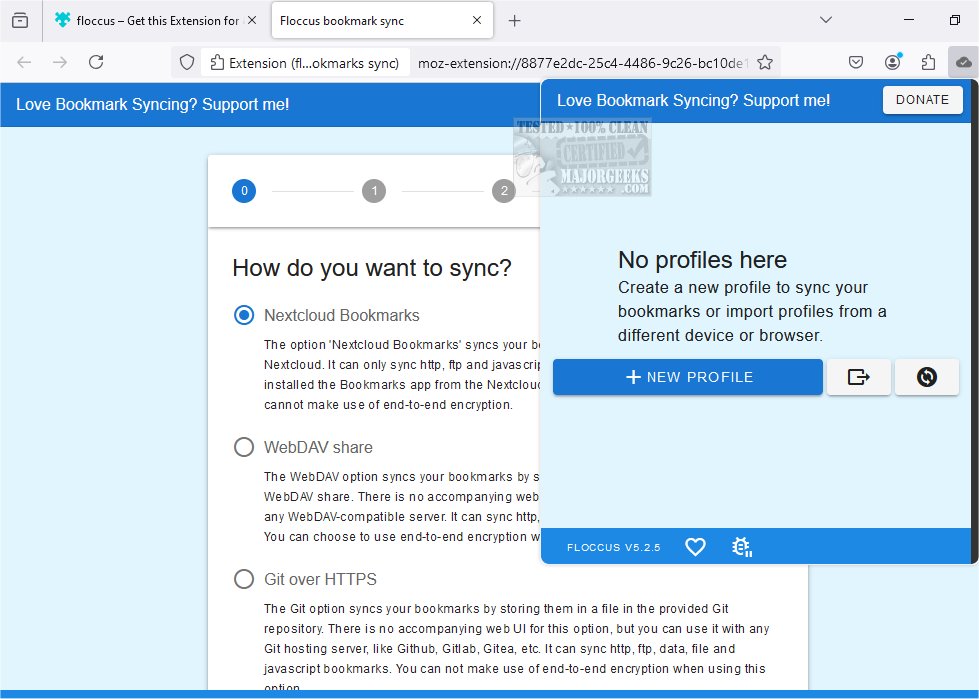The width and height of the screenshot is (979, 699).
Task: Close the Floccus bookmark sync tab
Action: pos(477,20)
